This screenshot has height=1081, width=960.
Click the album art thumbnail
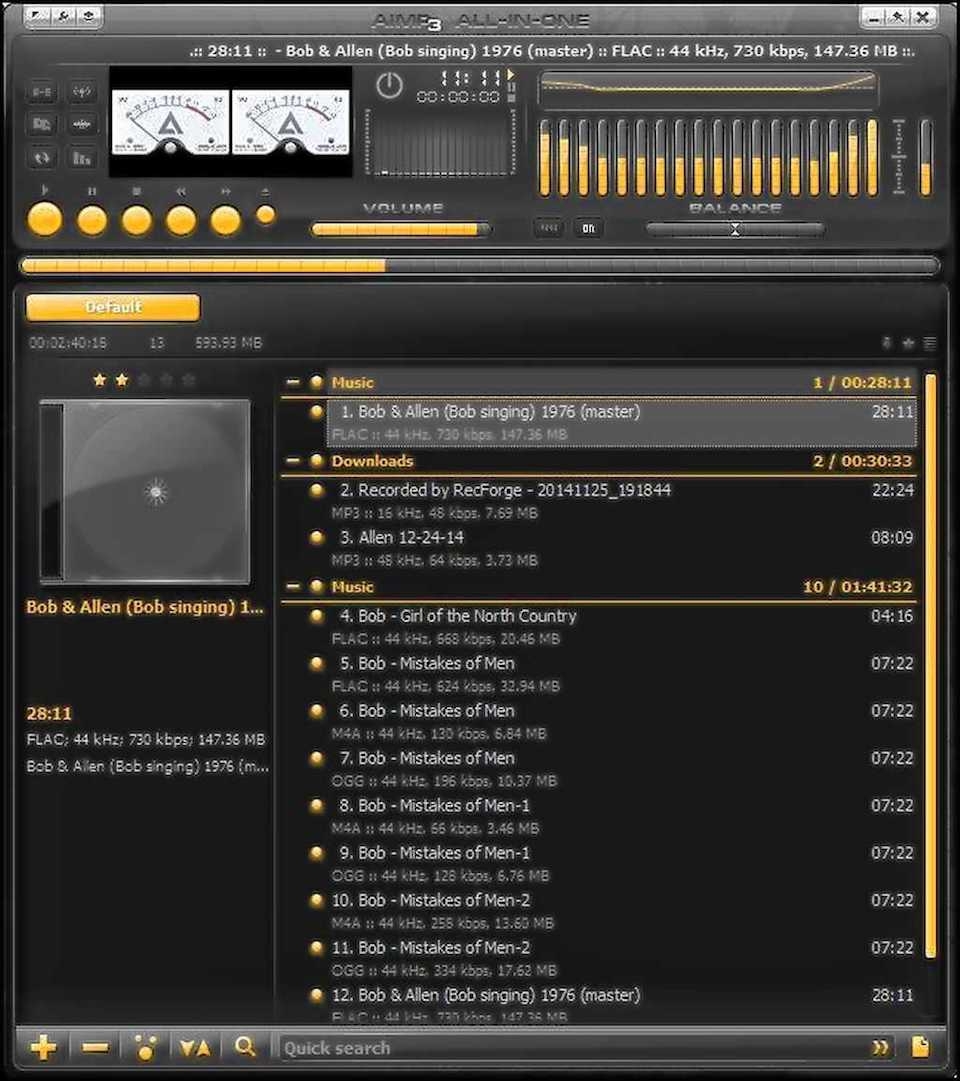pos(146,492)
